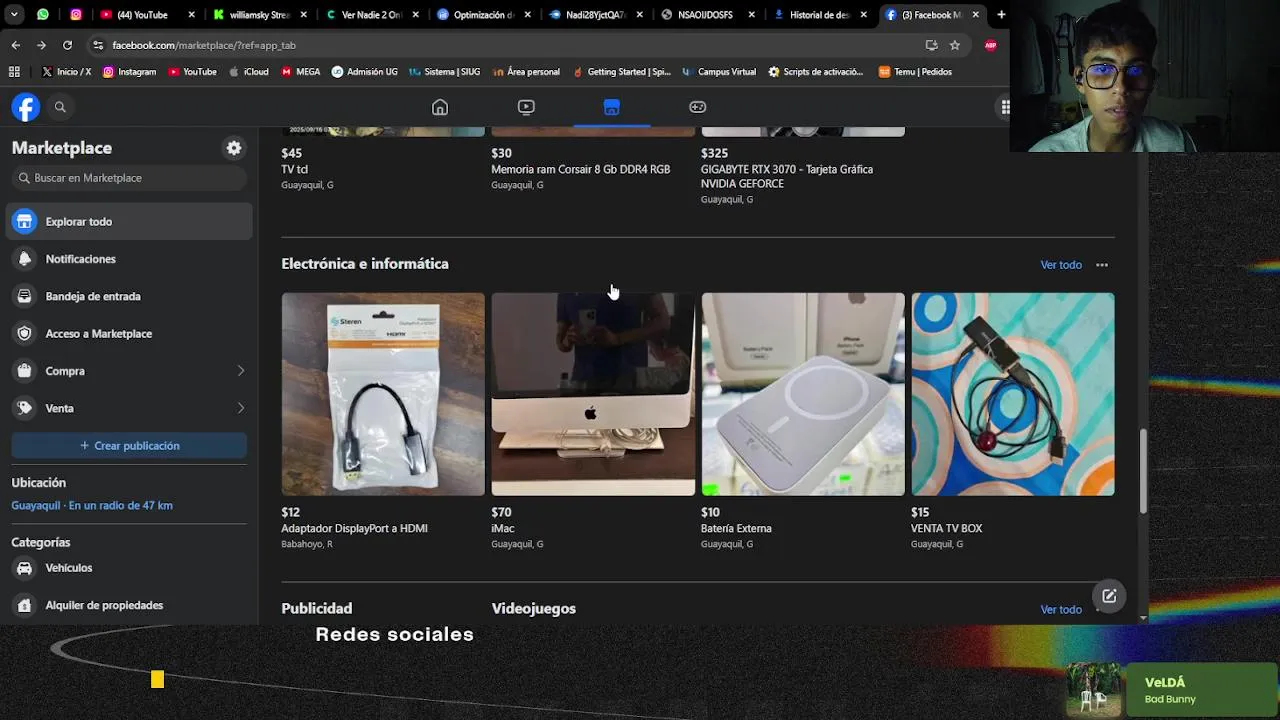The image size is (1280, 720).
Task: Open the Sistema | SIUG bookmark
Action: point(444,72)
